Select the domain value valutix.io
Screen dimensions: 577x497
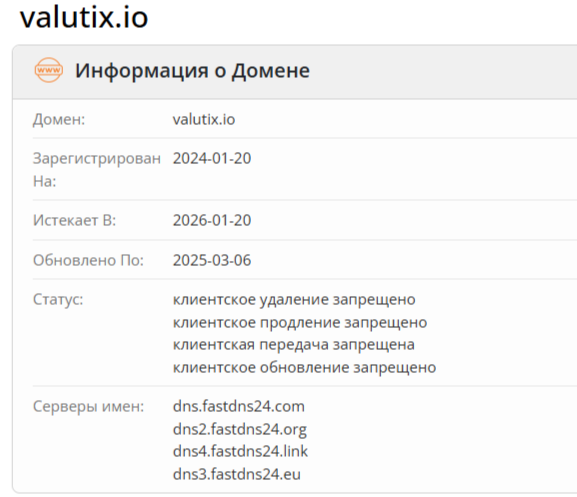pos(204,120)
